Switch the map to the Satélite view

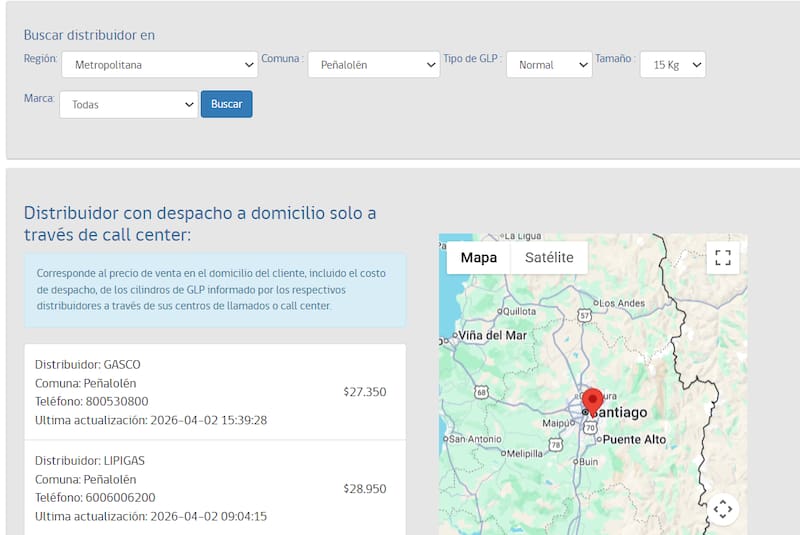click(549, 258)
